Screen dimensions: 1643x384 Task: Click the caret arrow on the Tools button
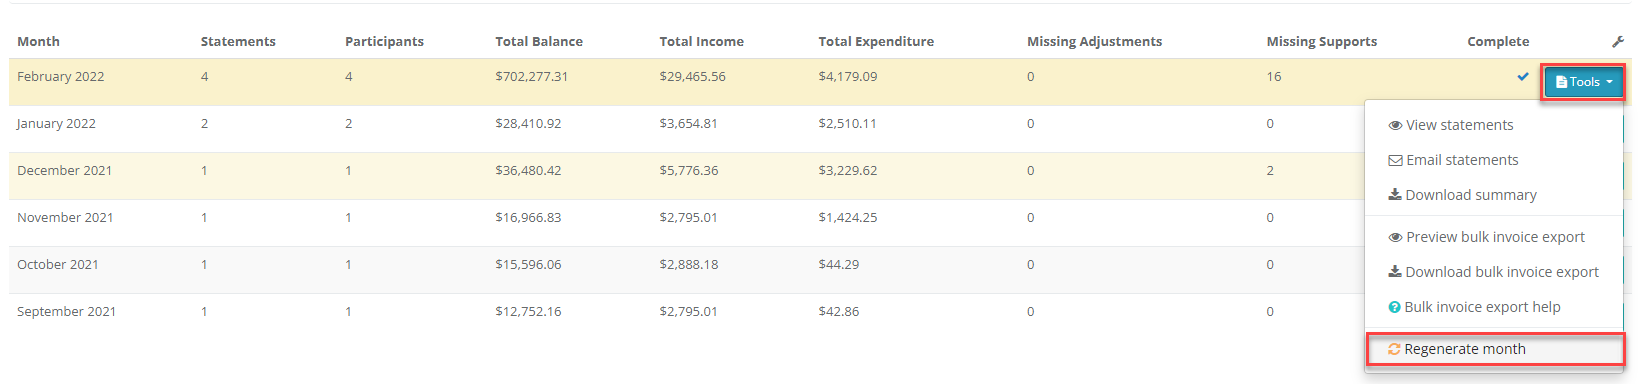click(1609, 82)
